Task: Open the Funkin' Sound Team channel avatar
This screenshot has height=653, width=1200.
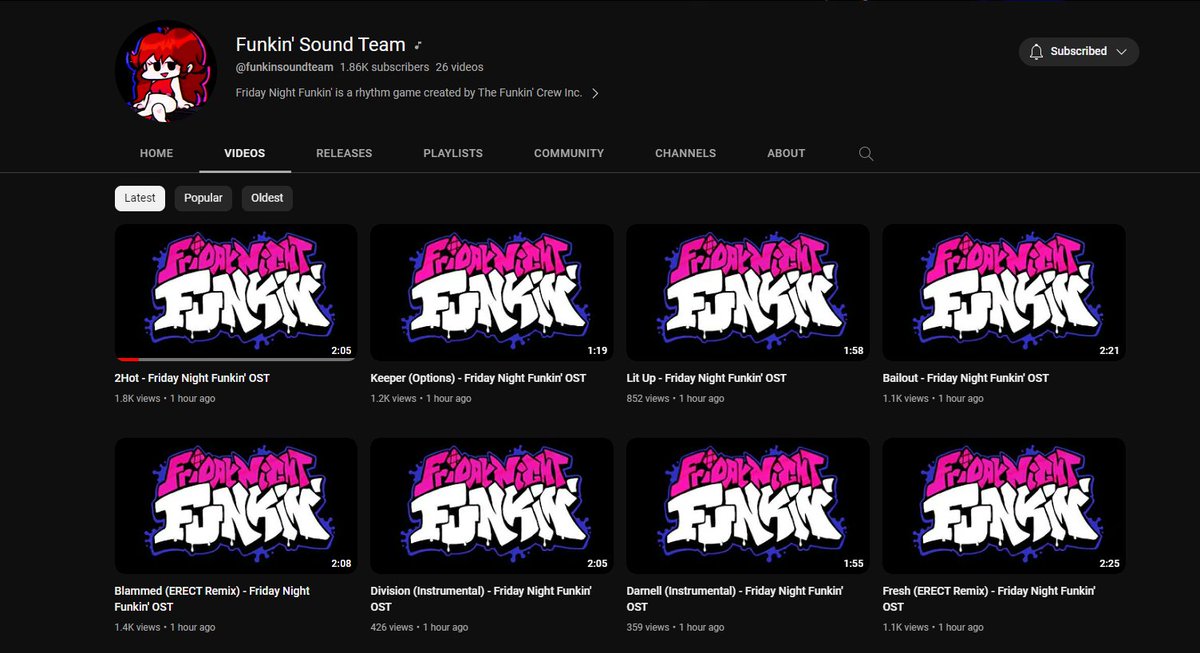Action: [x=167, y=69]
